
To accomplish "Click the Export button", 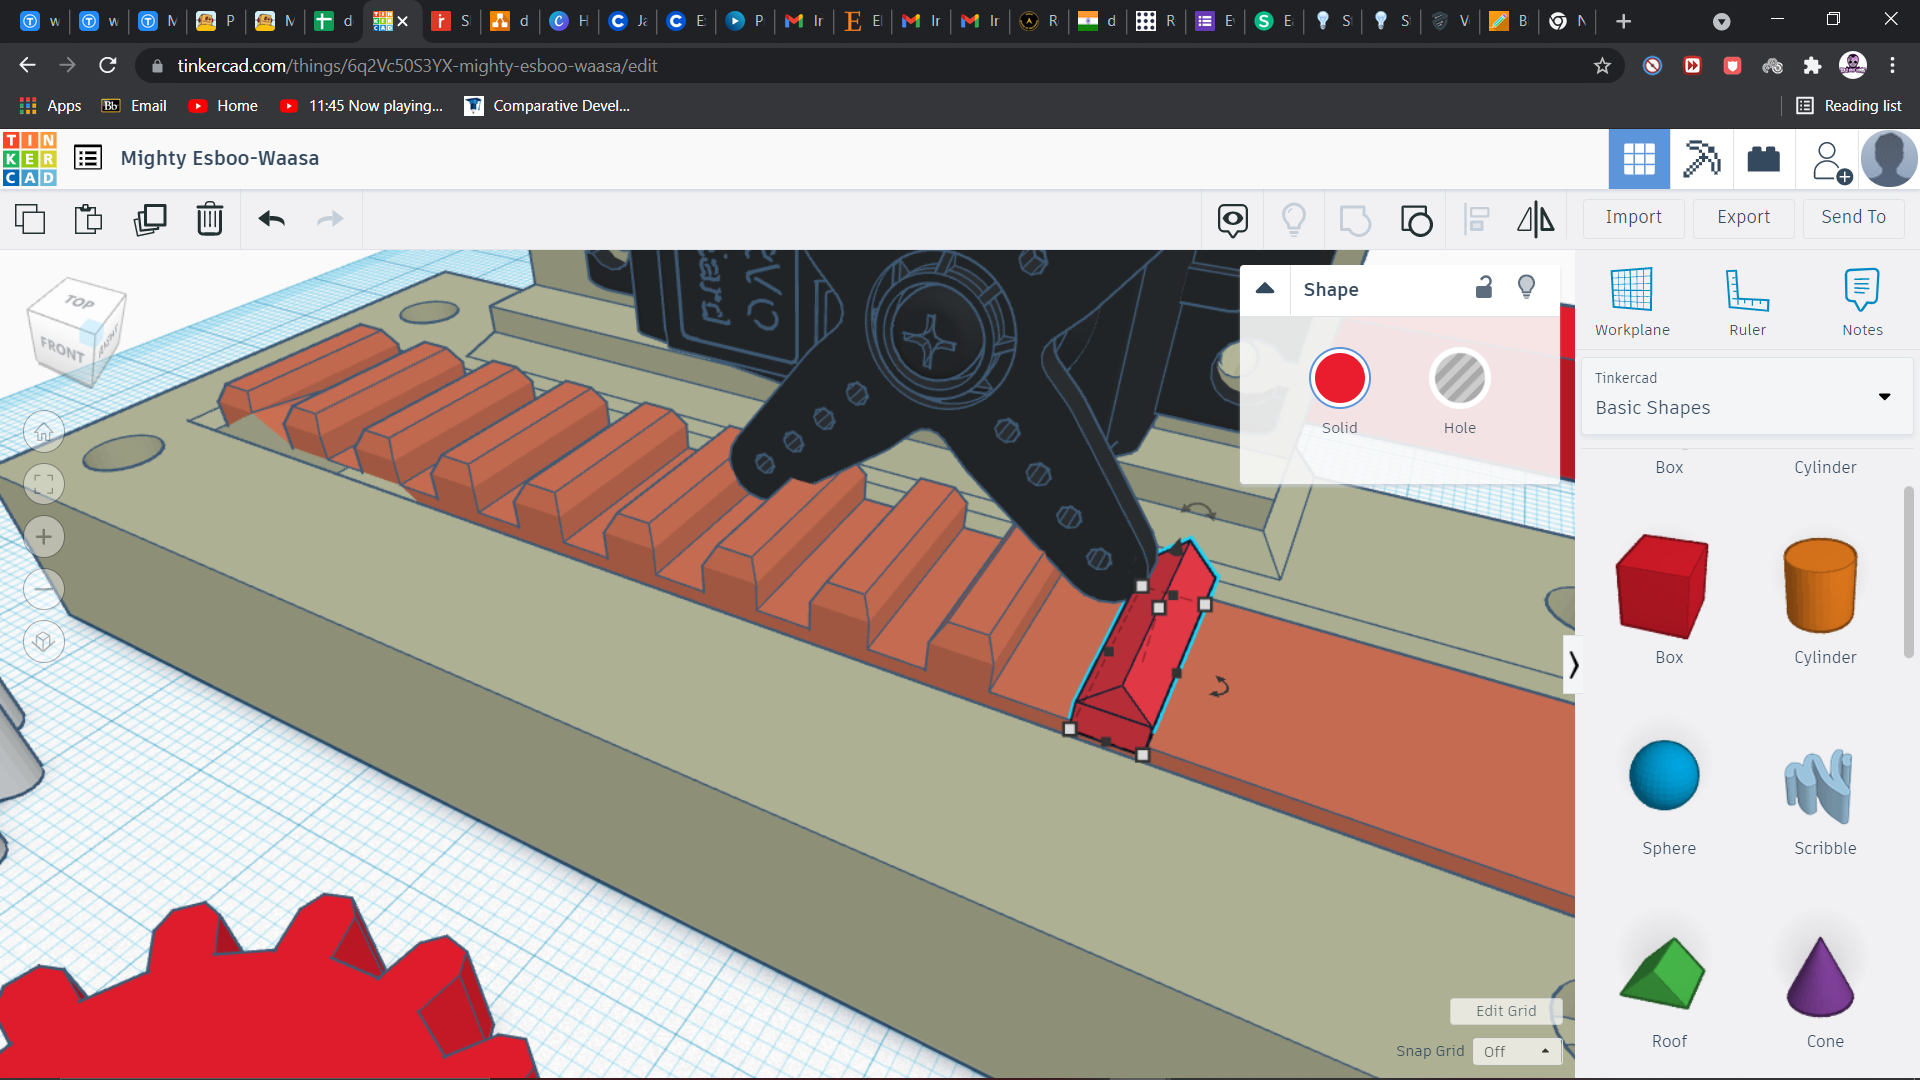I will click(1742, 217).
